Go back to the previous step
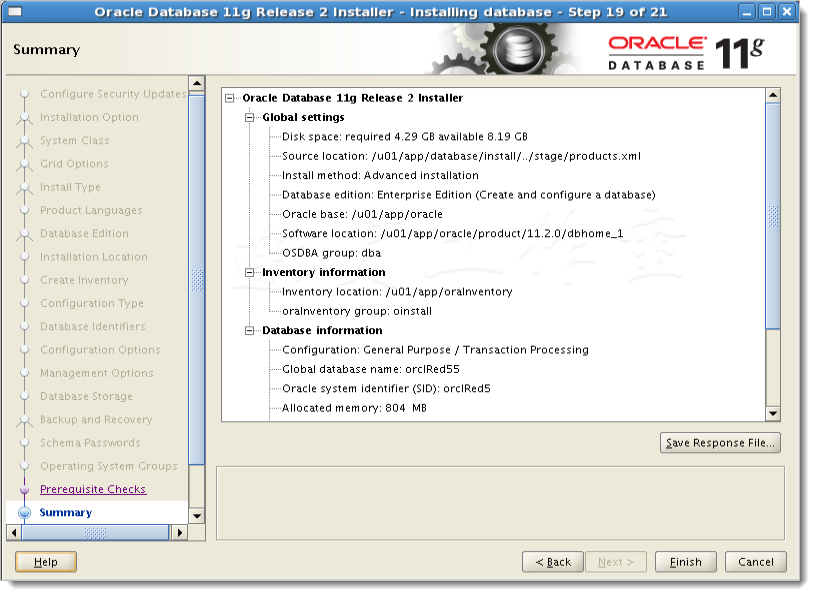 553,561
